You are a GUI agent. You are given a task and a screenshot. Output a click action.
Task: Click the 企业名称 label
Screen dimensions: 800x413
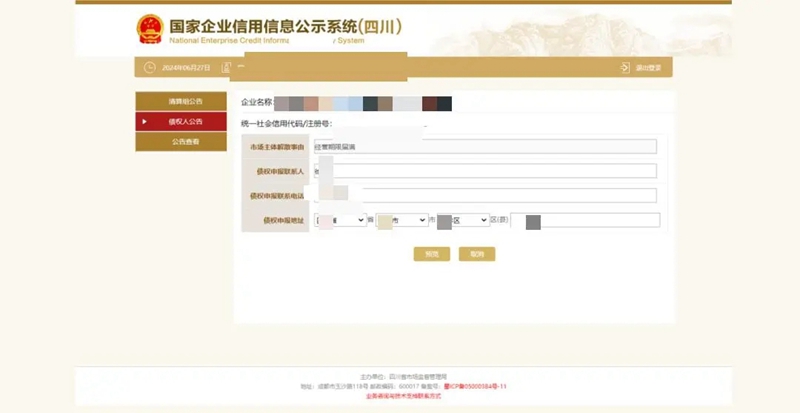[257, 102]
